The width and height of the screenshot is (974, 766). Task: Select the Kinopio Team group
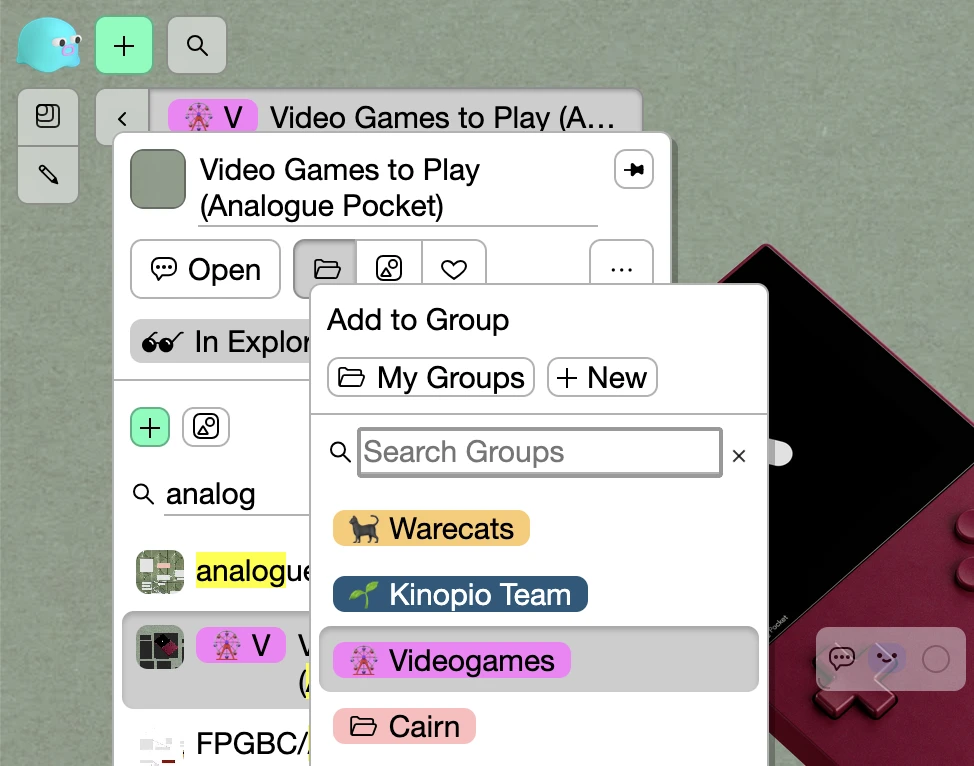coord(460,595)
